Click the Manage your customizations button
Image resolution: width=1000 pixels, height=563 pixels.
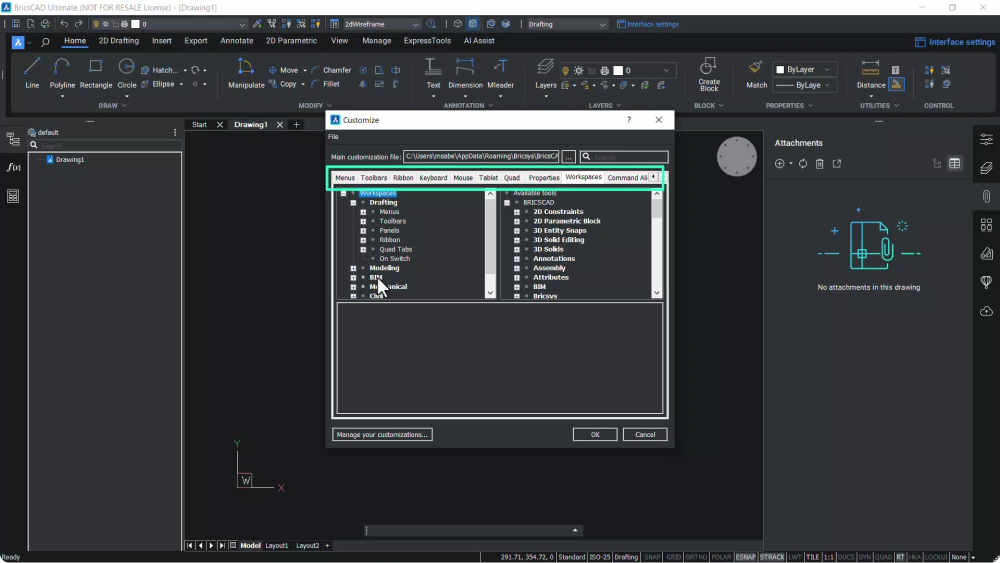tap(382, 435)
